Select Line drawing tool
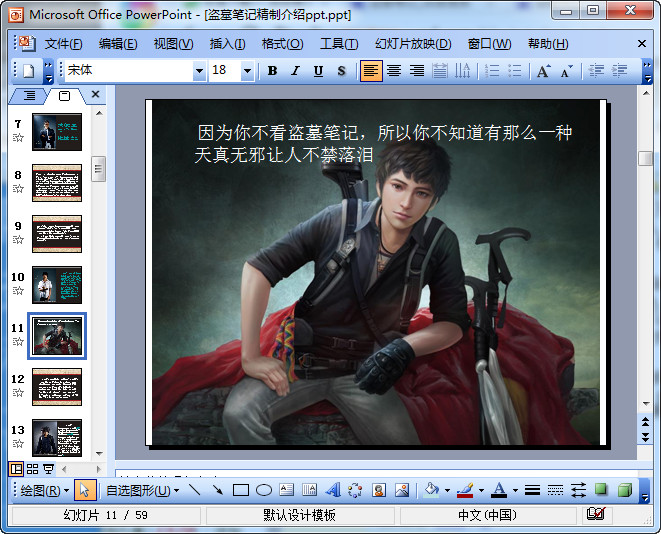 click(194, 490)
